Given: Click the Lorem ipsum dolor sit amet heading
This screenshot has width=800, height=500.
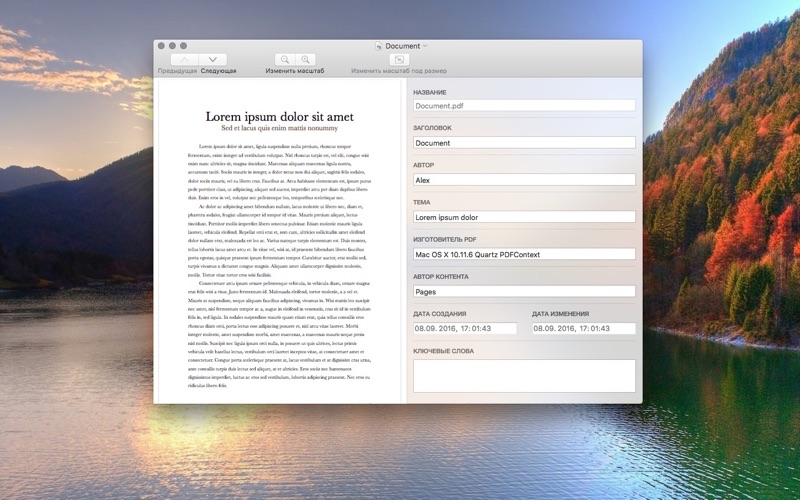Looking at the screenshot, I should [x=279, y=117].
